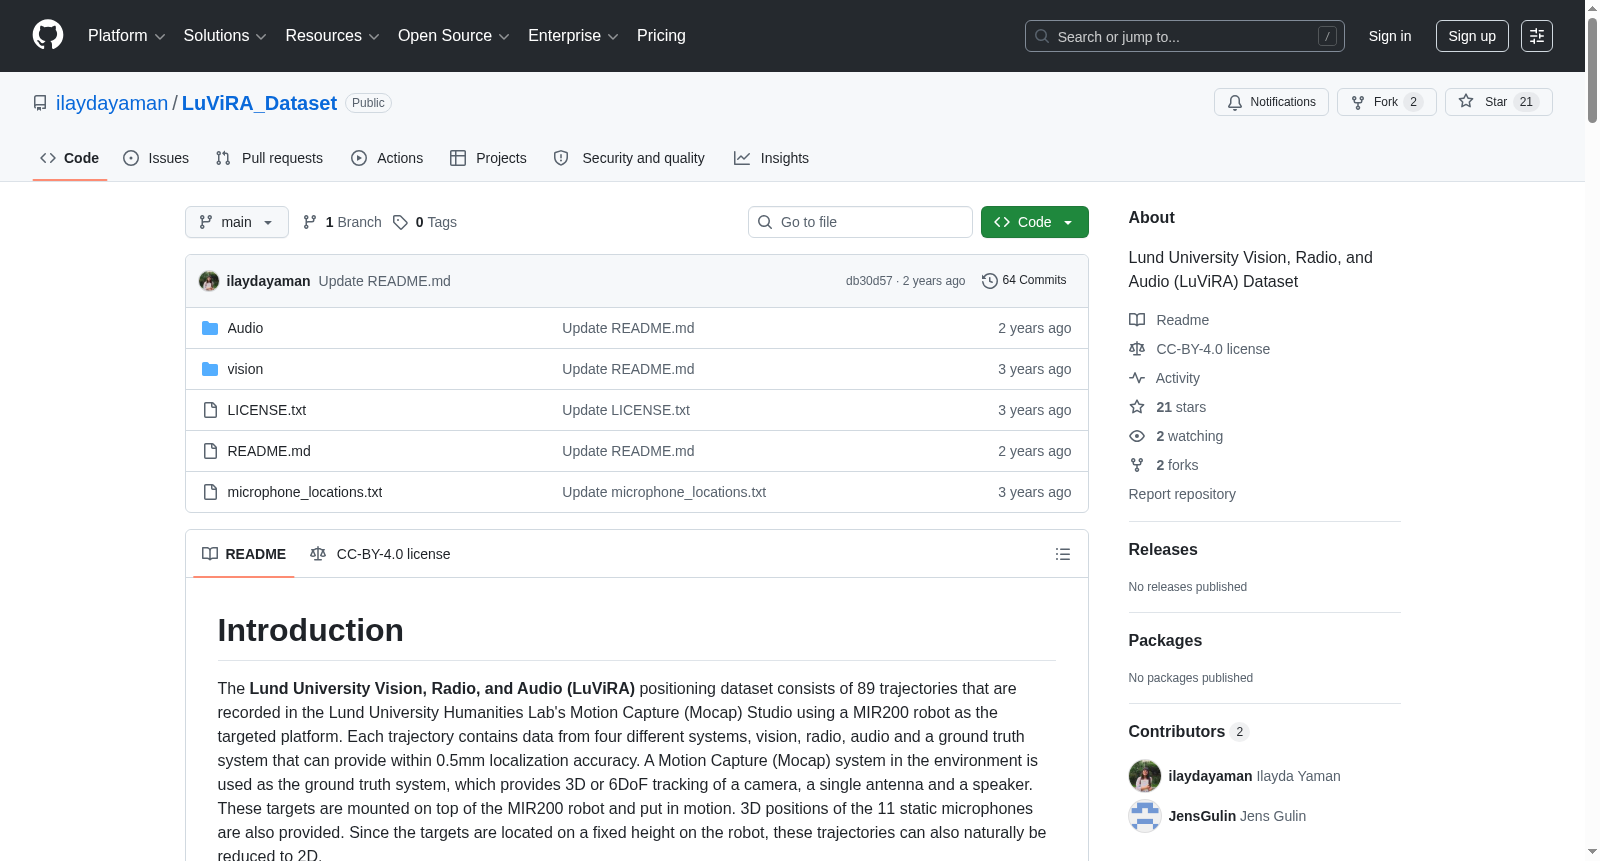1600x861 pixels.
Task: Switch to the Security and quality tab
Action: 629,158
